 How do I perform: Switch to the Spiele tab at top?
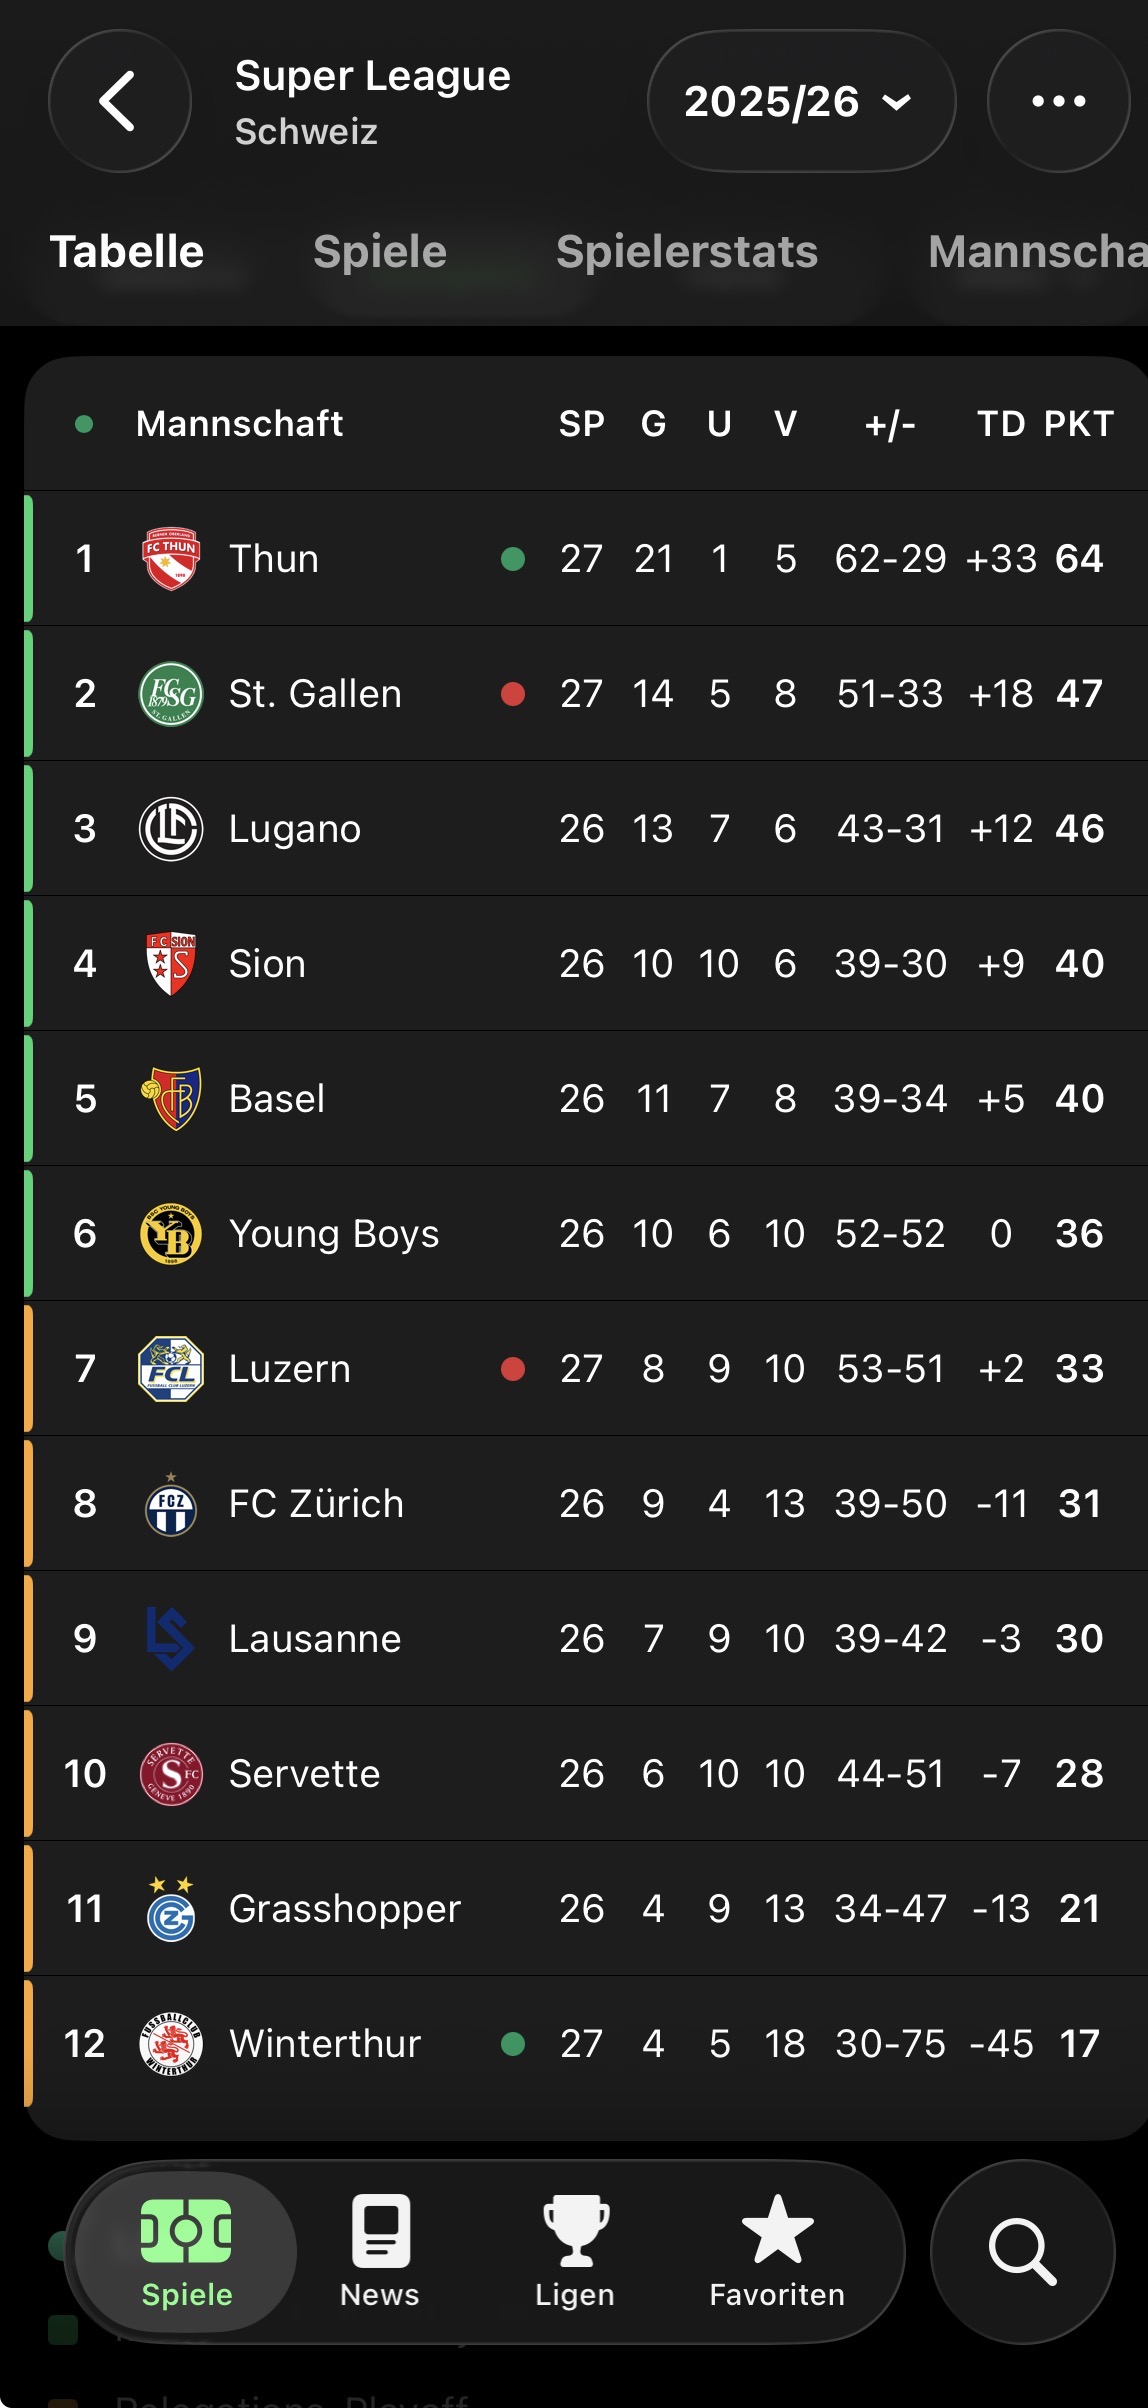(x=380, y=252)
